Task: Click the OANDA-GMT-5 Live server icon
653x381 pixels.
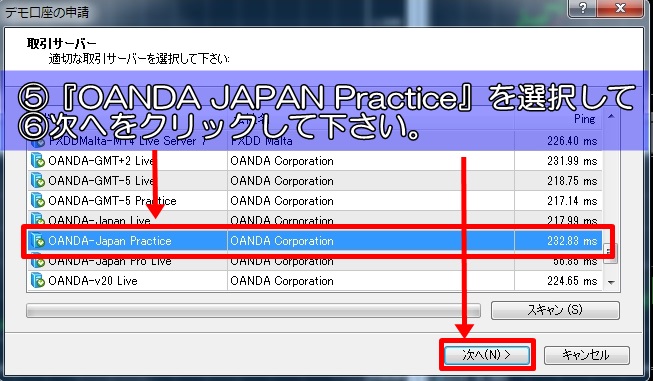Action: pos(38,180)
